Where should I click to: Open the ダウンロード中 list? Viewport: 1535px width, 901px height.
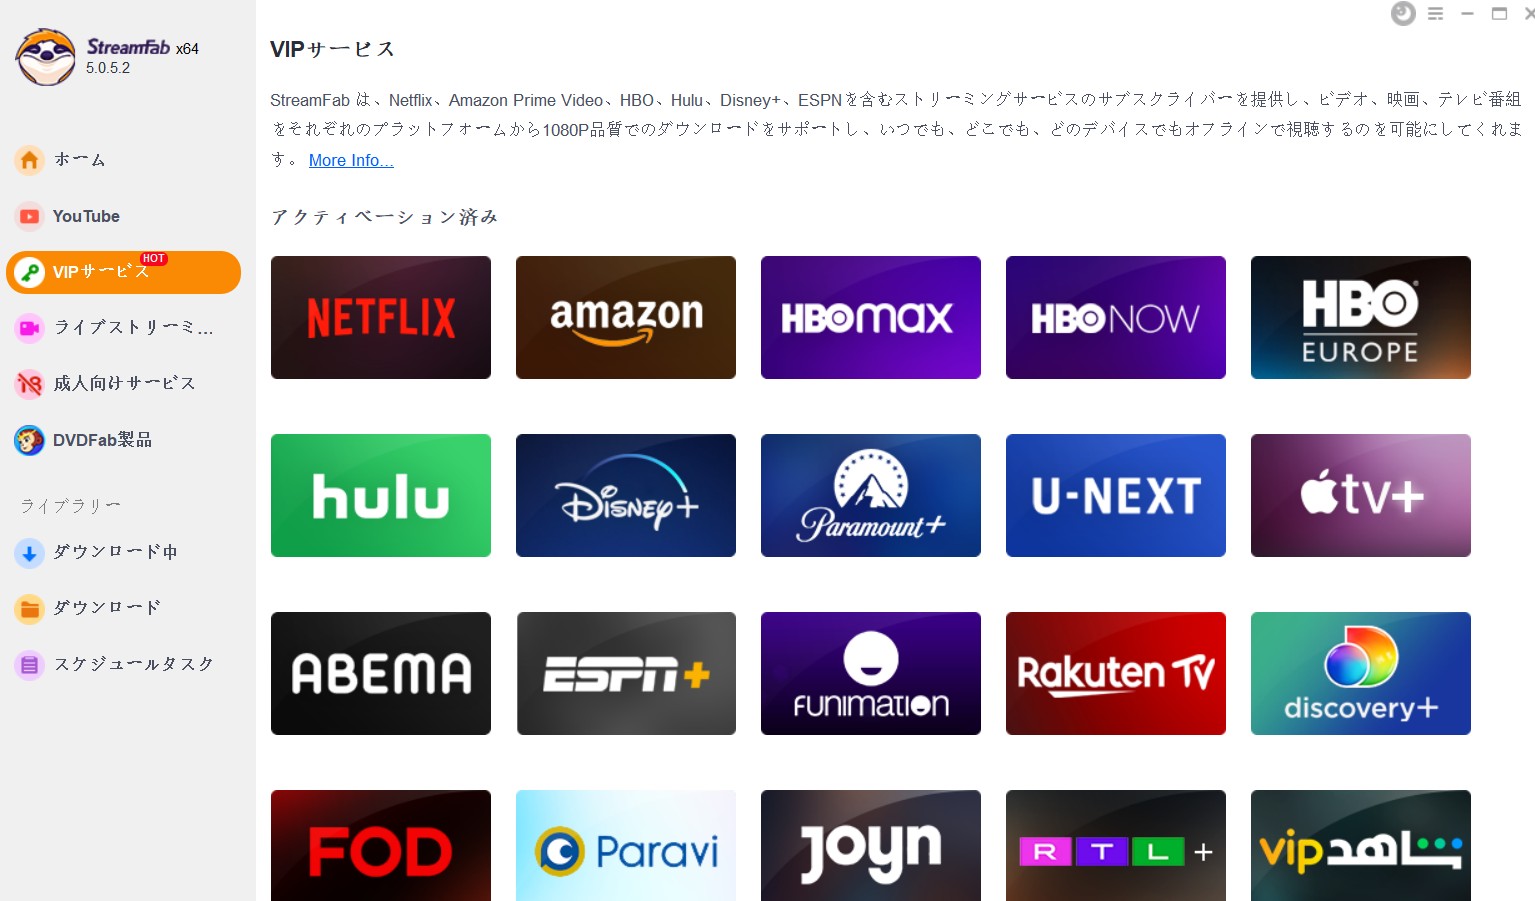point(114,552)
